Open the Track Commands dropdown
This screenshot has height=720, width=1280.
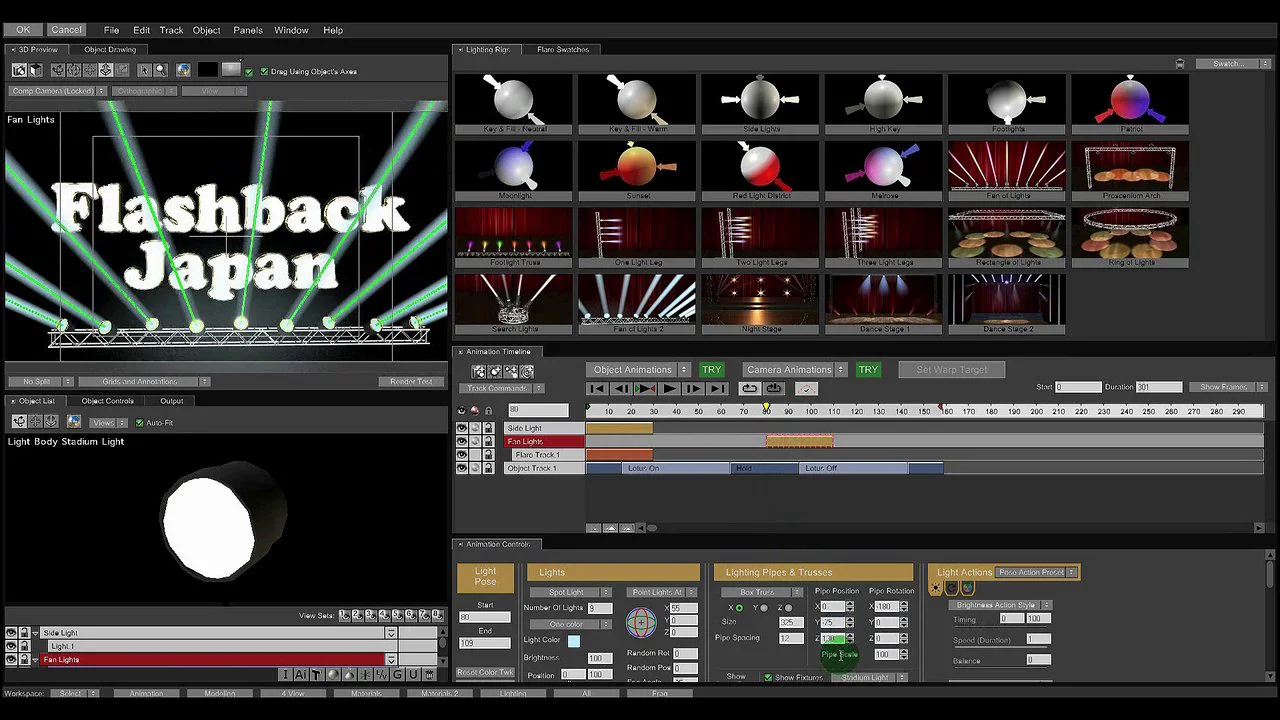click(x=501, y=388)
